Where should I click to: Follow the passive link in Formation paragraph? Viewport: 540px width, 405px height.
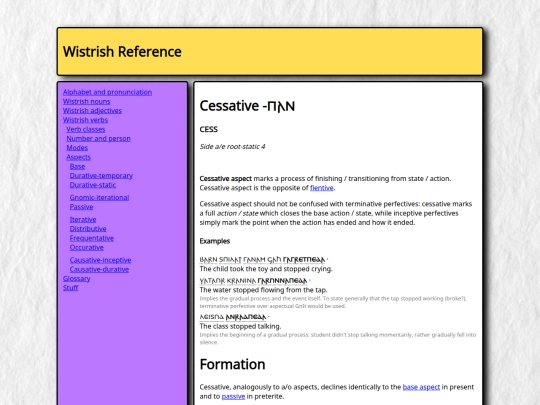[233, 396]
